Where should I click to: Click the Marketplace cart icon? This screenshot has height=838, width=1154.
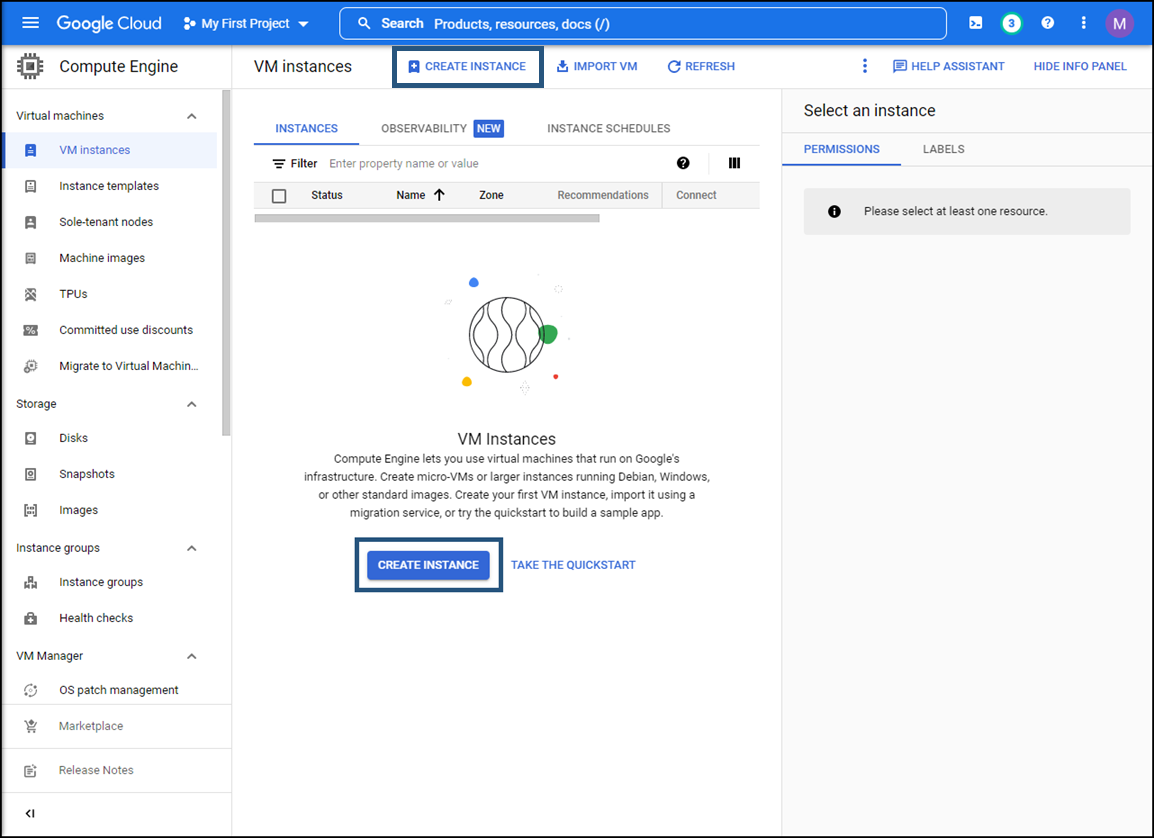coord(30,727)
